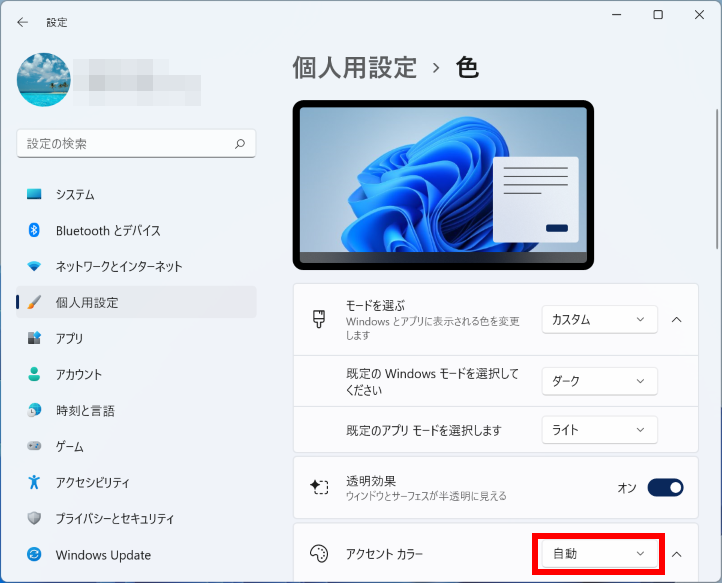Open the カスタム mode dropdown

(x=599, y=319)
